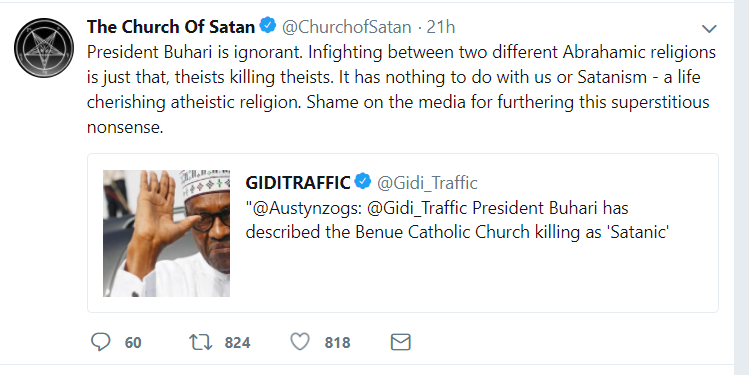Click the @Gidi_Traffic handle
Viewport: 749px width, 375px height.
(427, 182)
